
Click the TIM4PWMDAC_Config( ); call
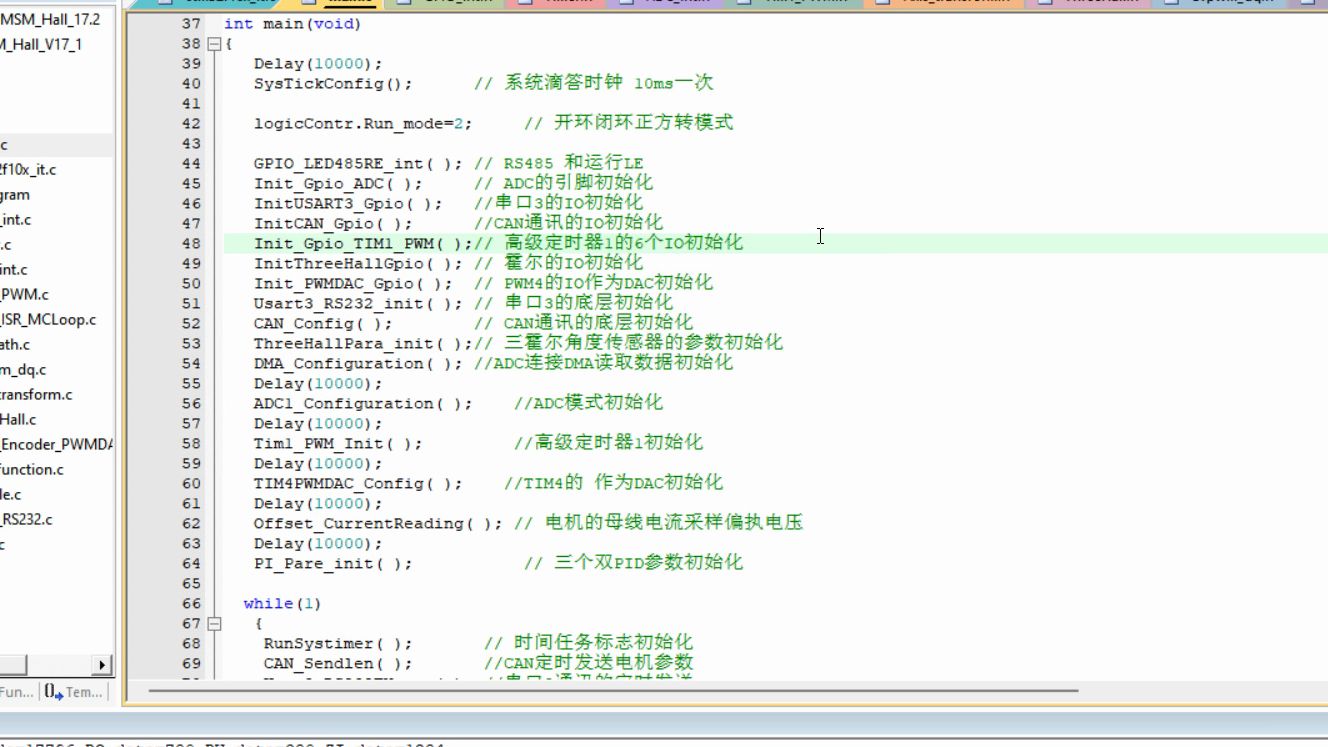(358, 484)
